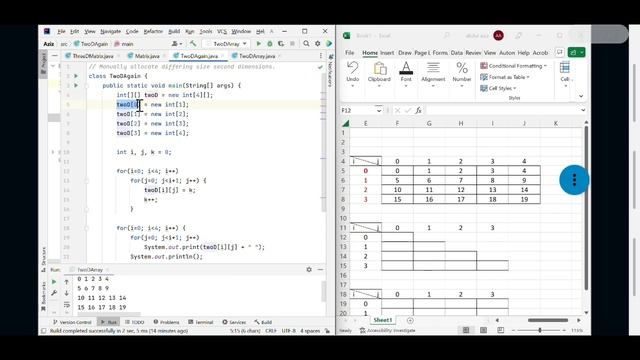This screenshot has width=640, height=360.
Task: Click the Undo icon in Excel ribbon
Action: click(x=353, y=68)
